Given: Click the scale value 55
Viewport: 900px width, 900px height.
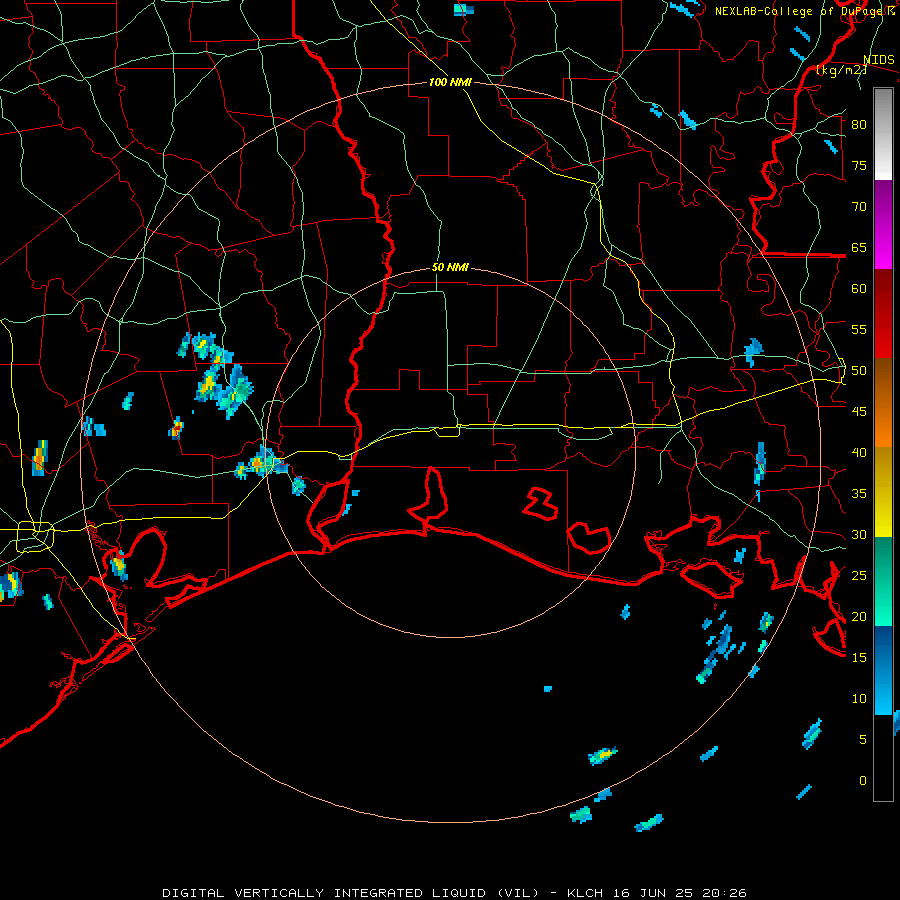Looking at the screenshot, I should click(859, 329).
